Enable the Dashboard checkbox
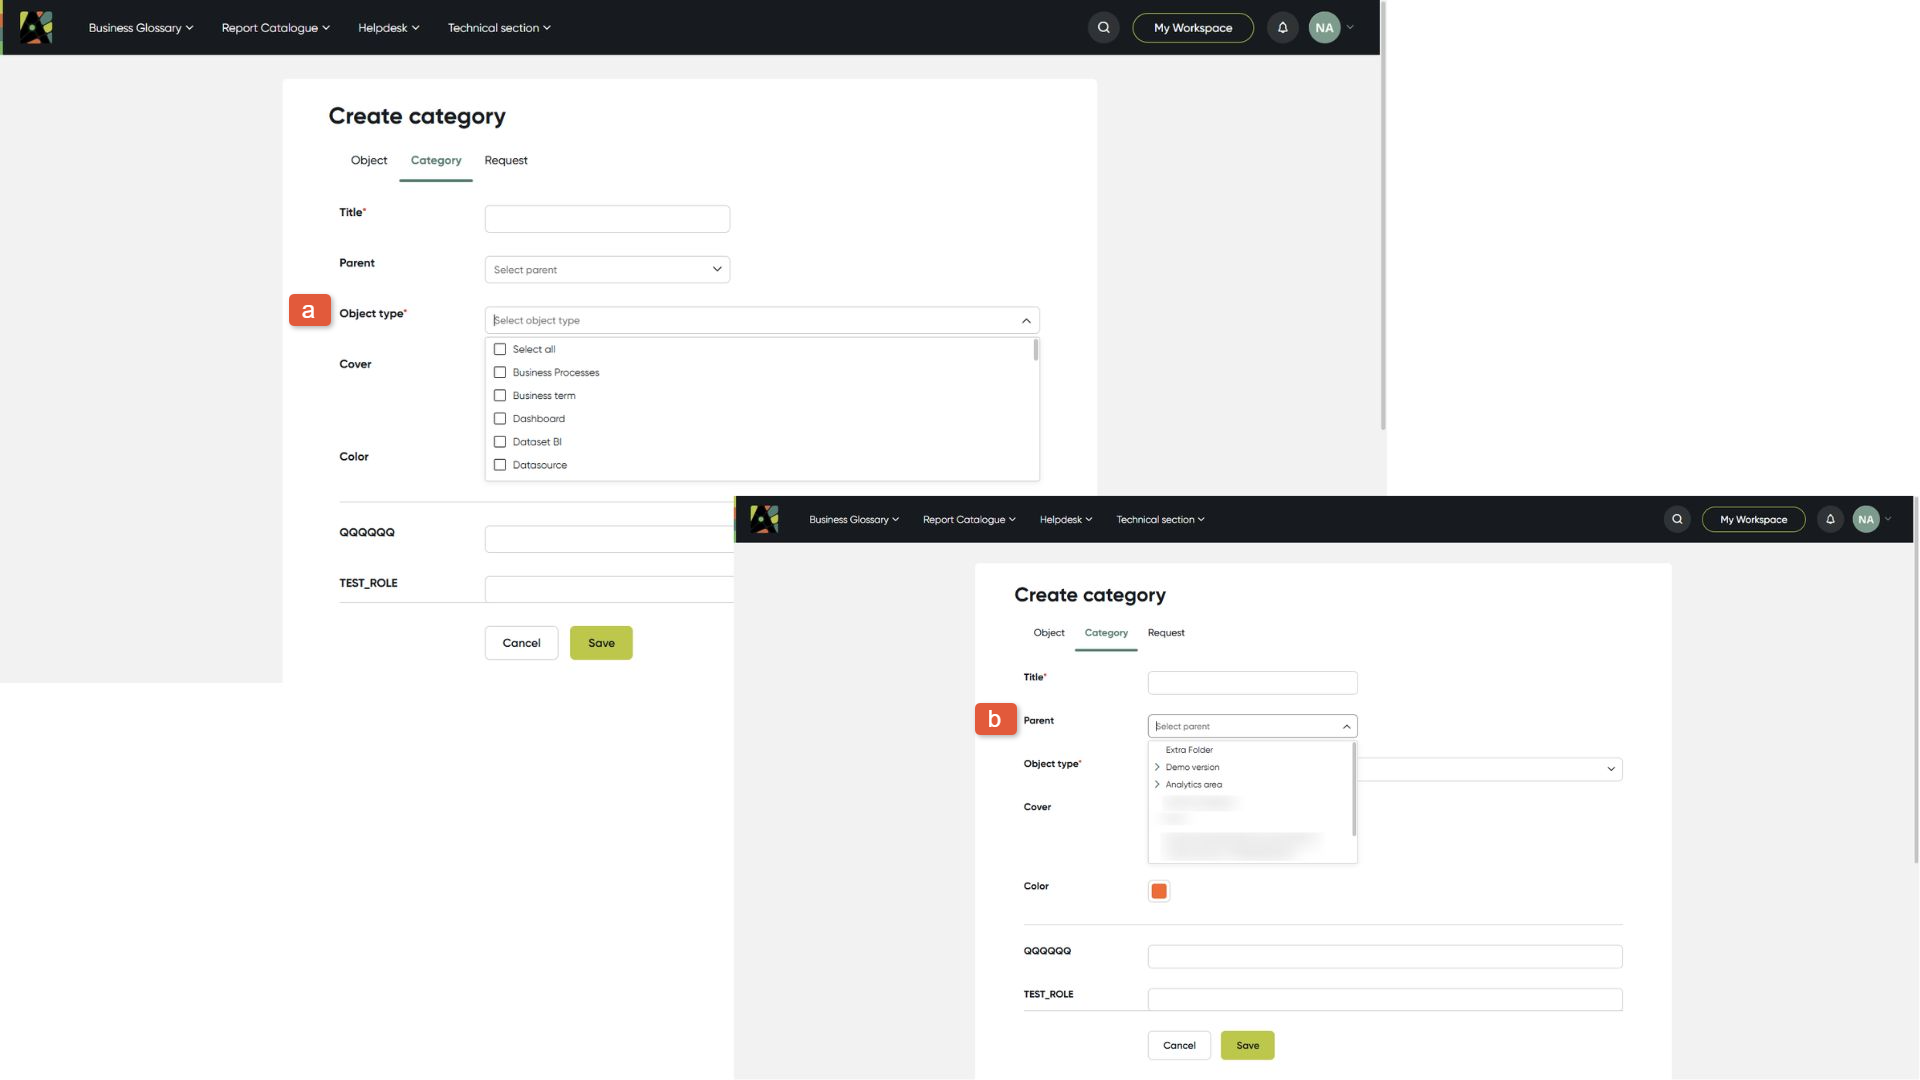 500,418
